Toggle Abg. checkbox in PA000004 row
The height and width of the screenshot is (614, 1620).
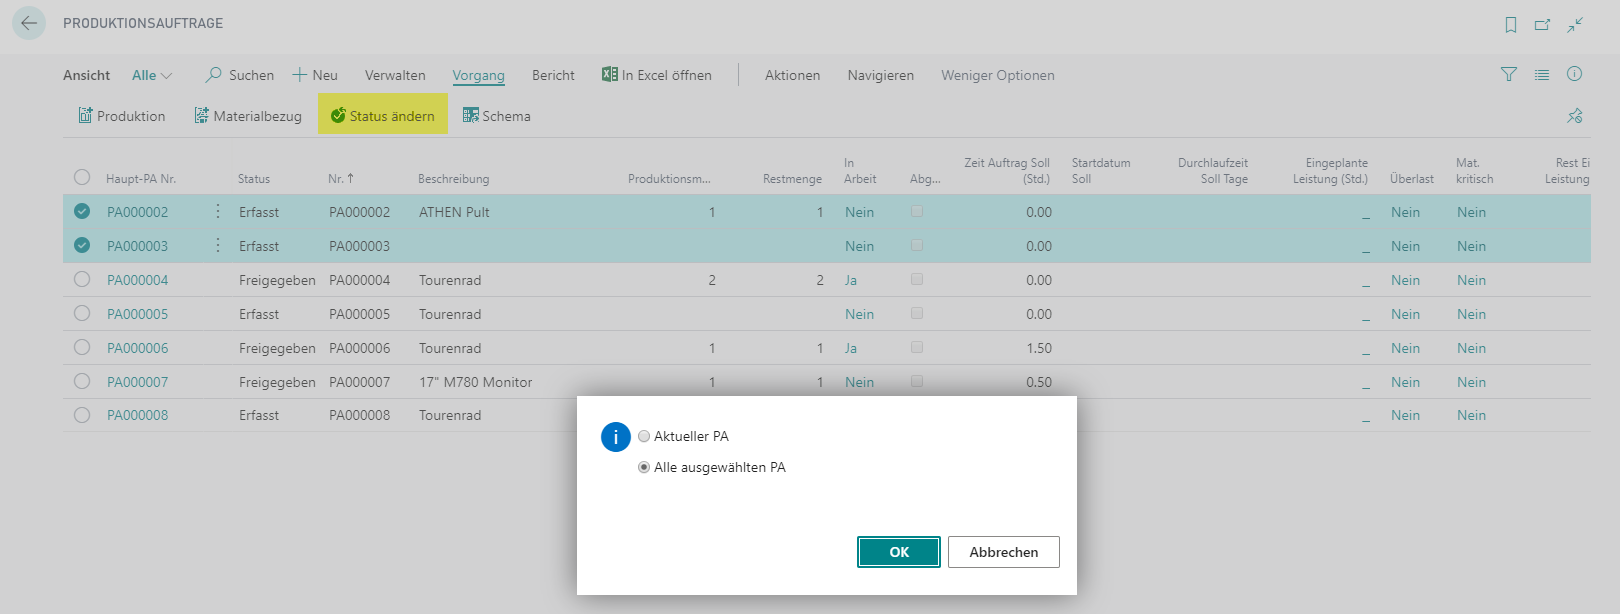point(917,279)
